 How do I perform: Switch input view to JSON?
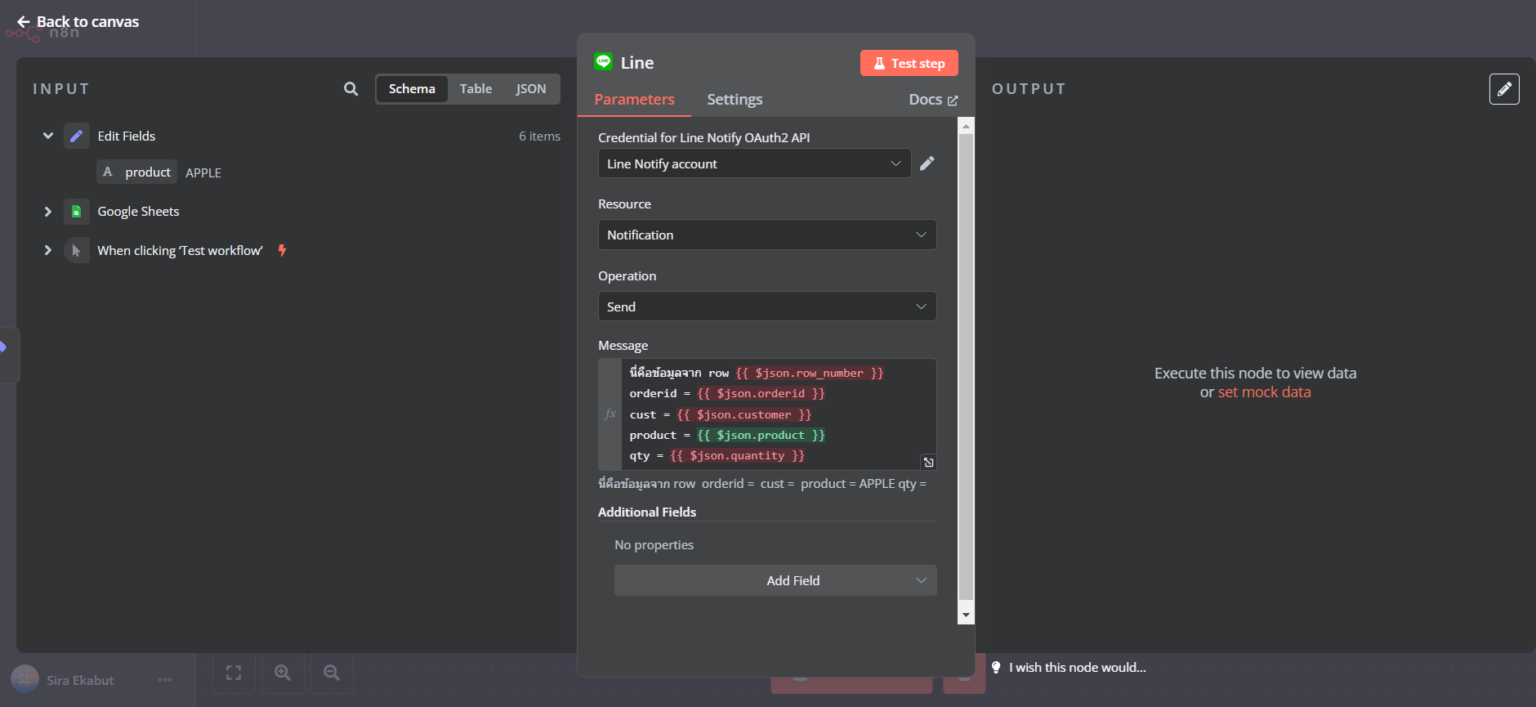click(531, 89)
